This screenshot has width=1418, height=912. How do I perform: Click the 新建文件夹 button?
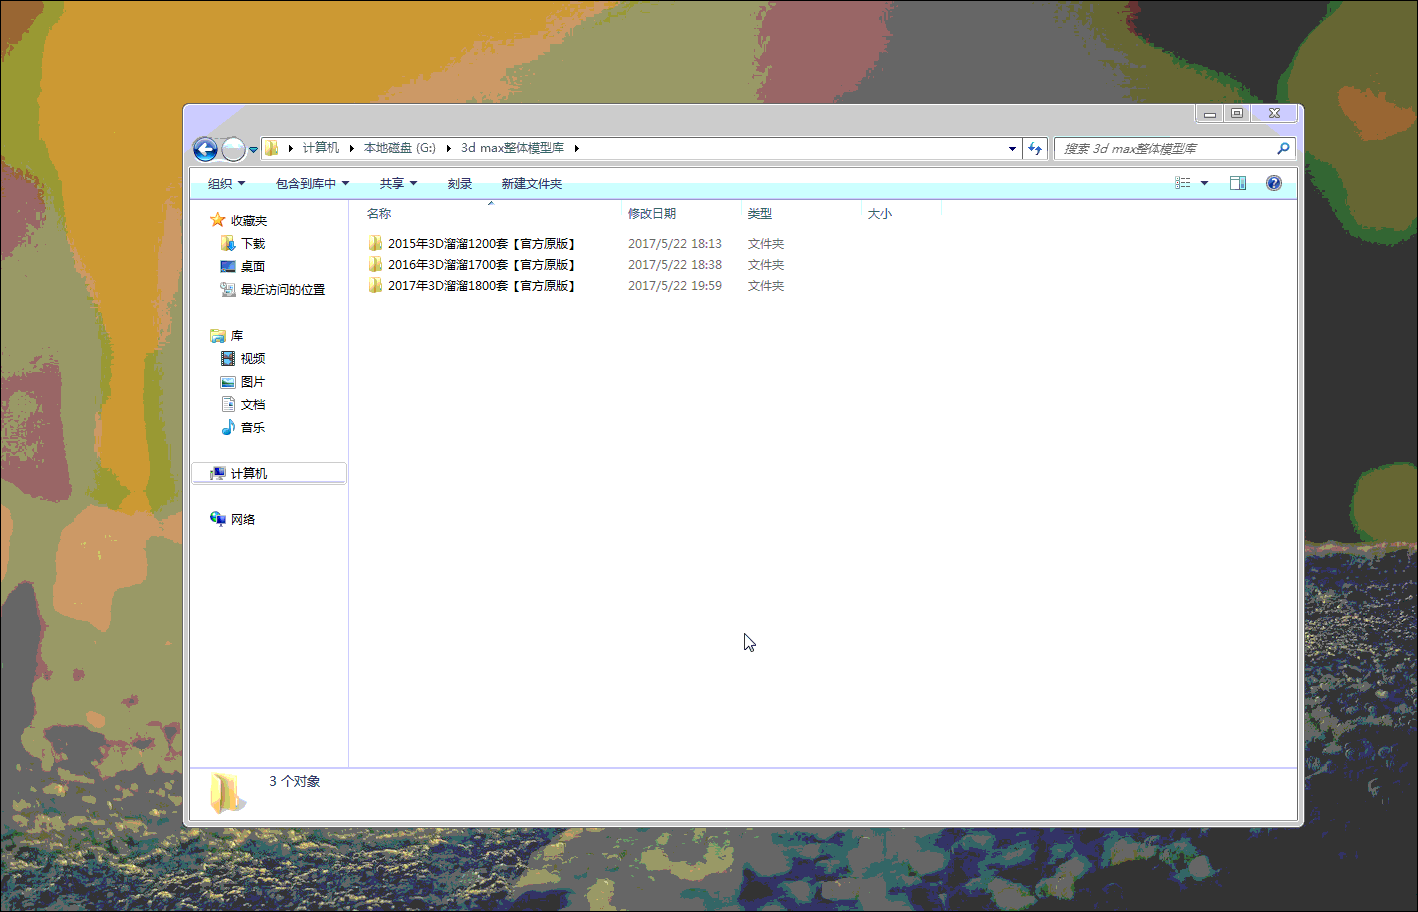coord(531,184)
